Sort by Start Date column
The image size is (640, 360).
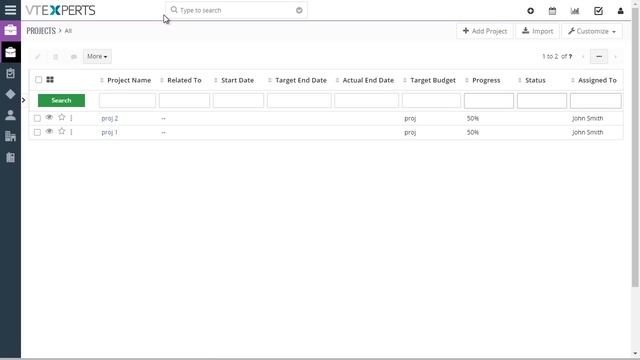(x=238, y=80)
